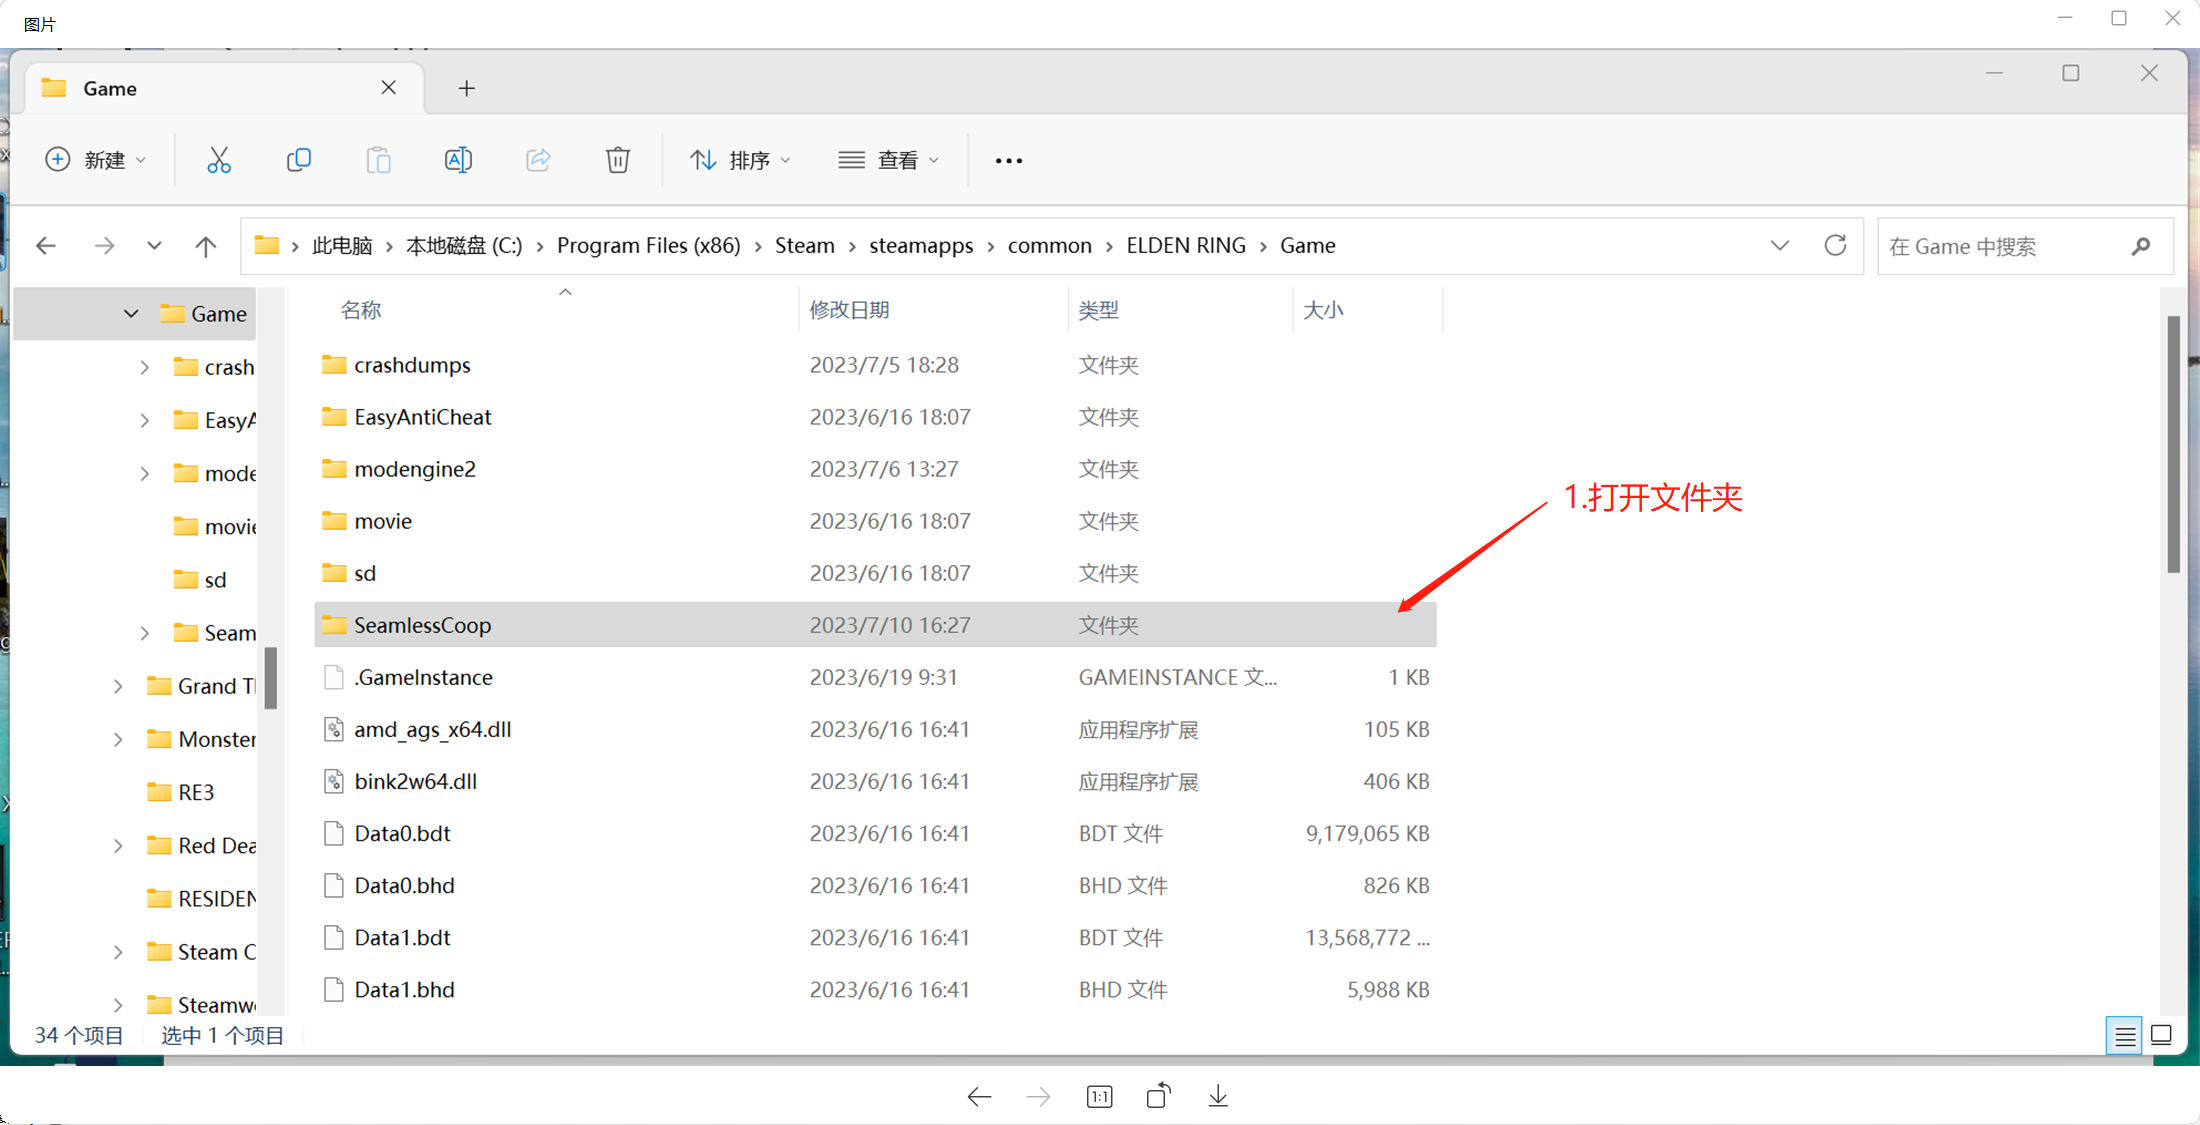Click the New button in toolbar
2200x1125 pixels.
pyautogui.click(x=96, y=160)
